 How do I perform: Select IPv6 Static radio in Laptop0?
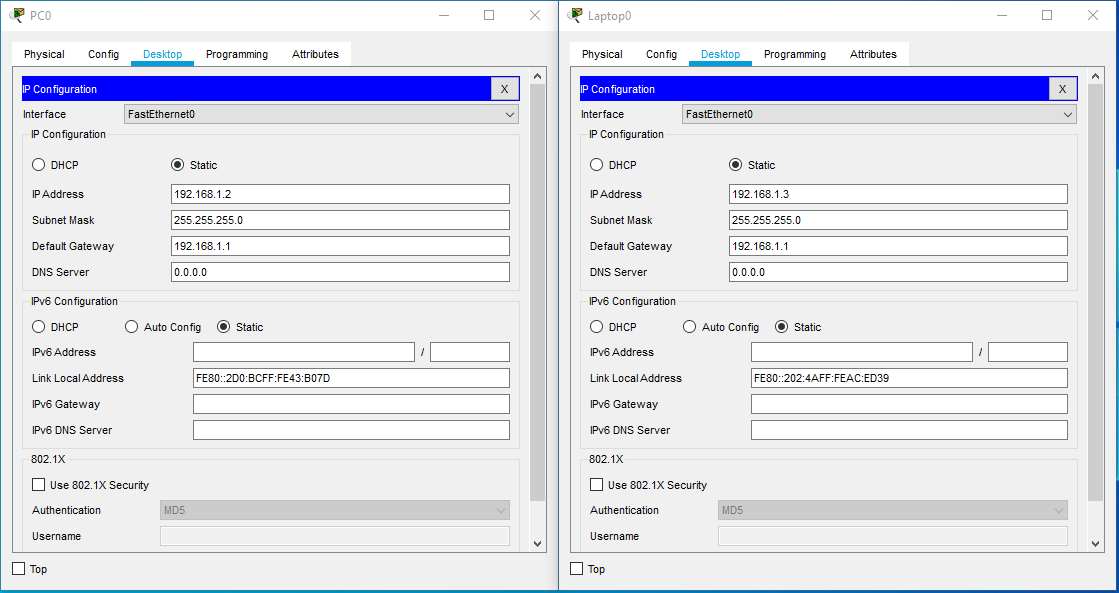[781, 327]
